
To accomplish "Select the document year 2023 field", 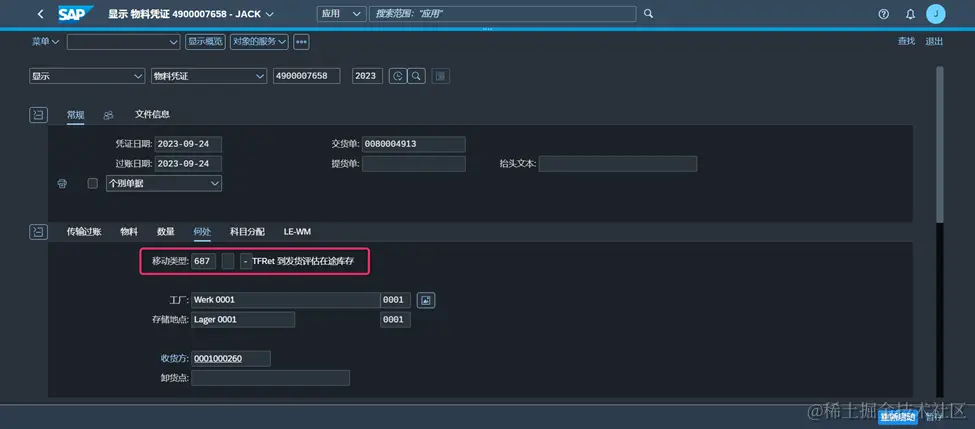I will (367, 76).
